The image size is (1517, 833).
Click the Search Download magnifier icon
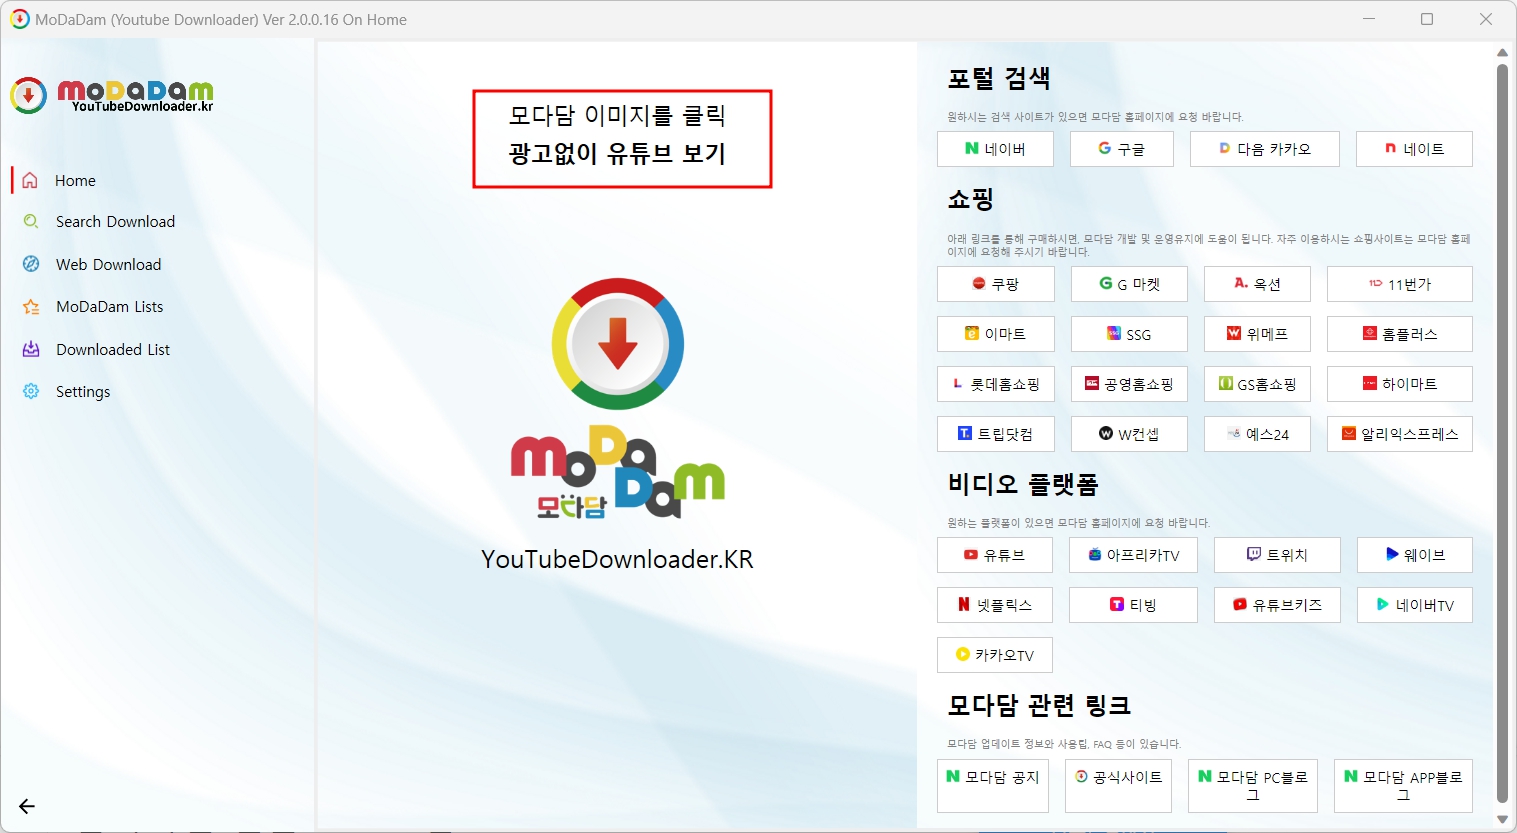(31, 222)
